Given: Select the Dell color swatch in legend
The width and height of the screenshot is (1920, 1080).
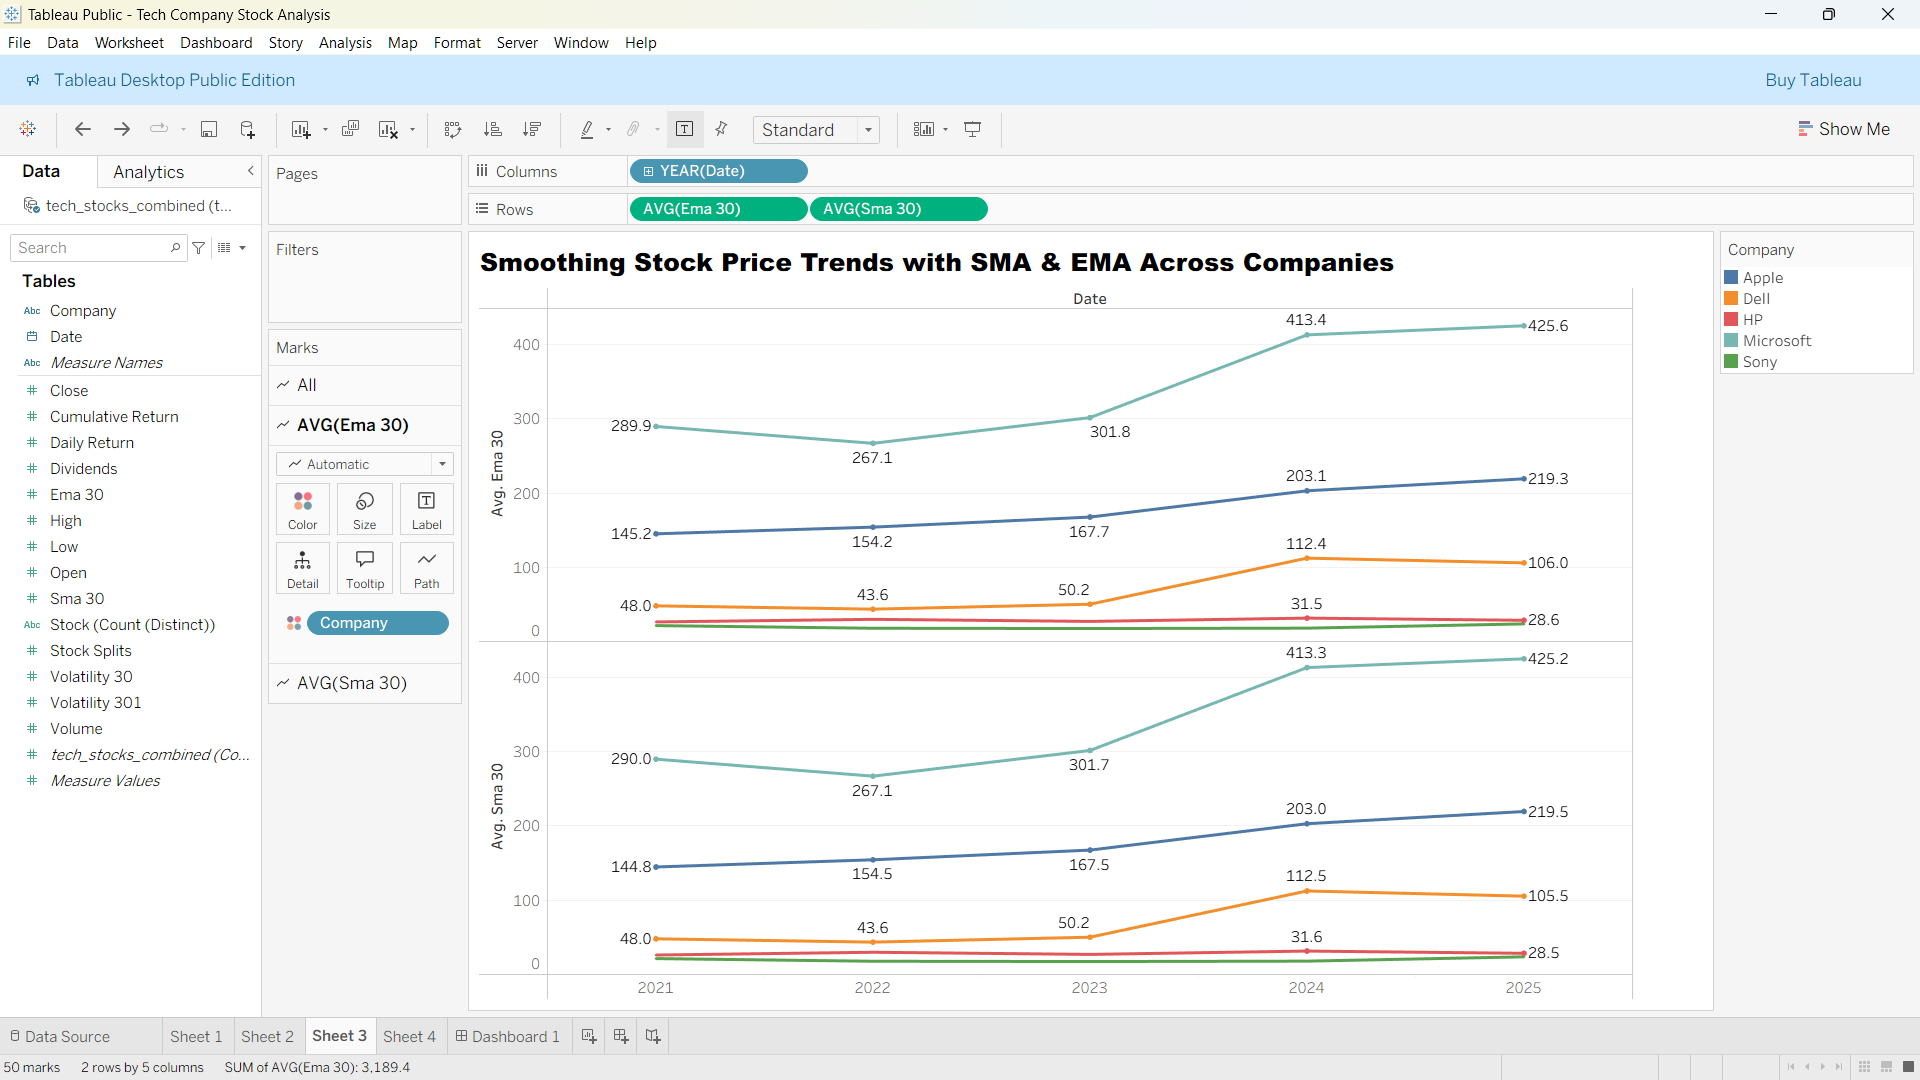Looking at the screenshot, I should click(1731, 298).
